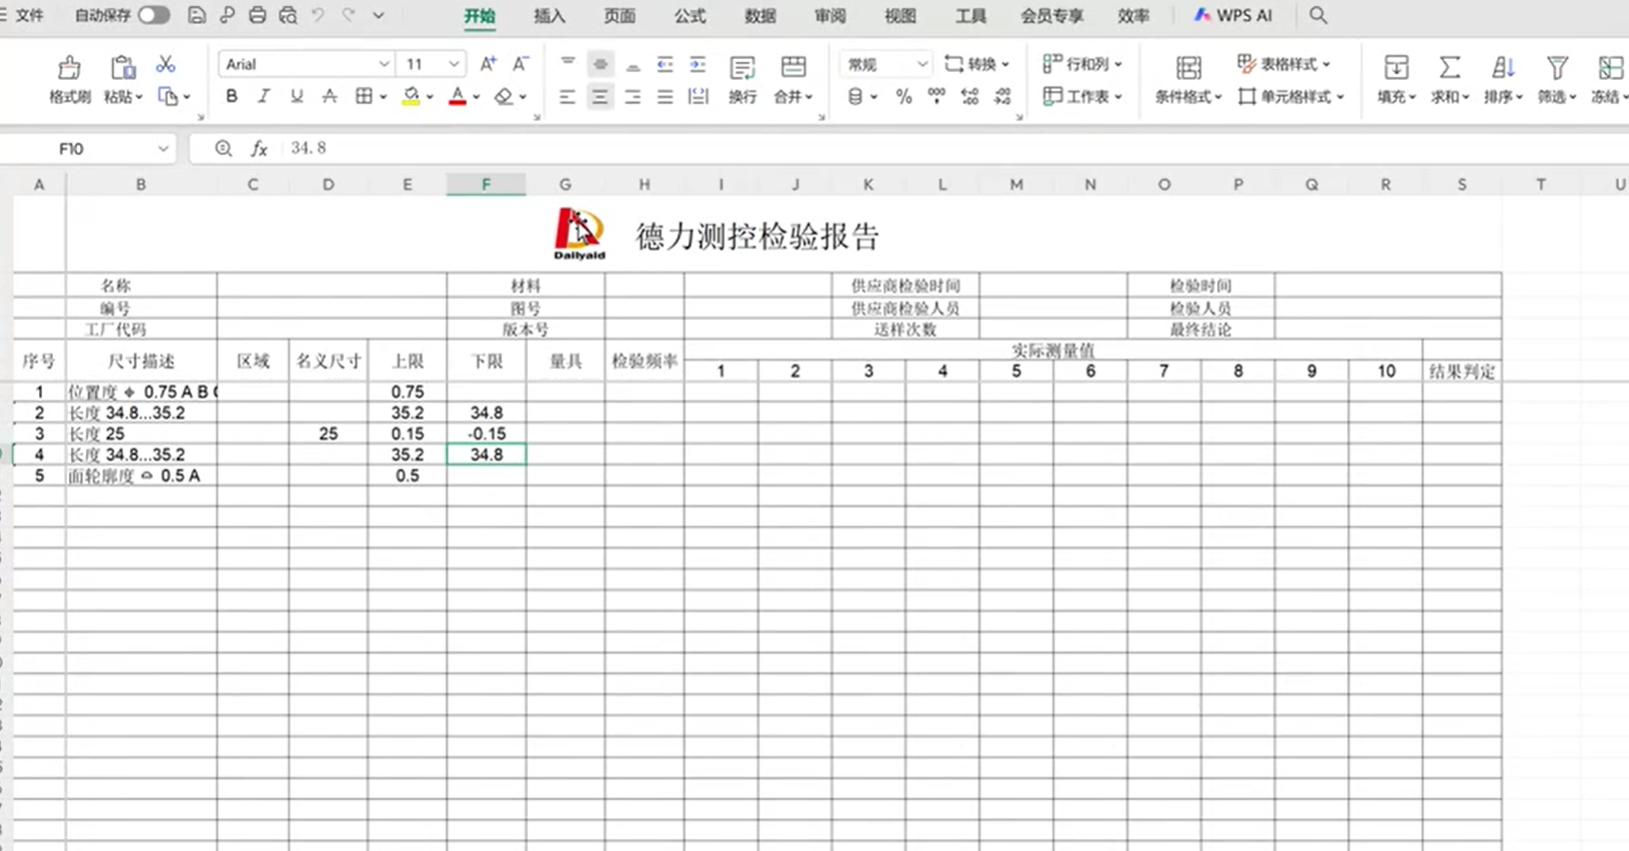Open the Formulas (公式) tab
Viewport: 1629px width, 851px height.
689,16
